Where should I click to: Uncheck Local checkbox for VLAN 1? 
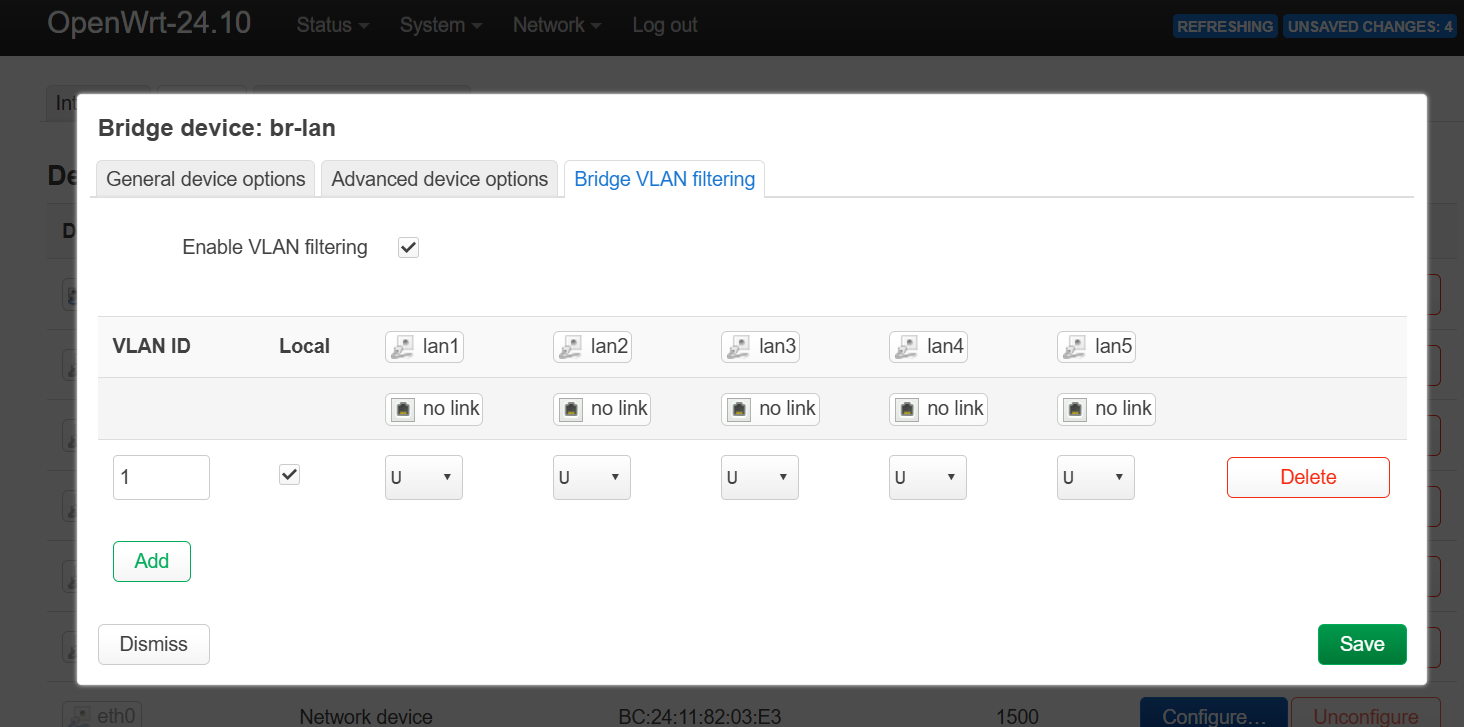[x=289, y=475]
